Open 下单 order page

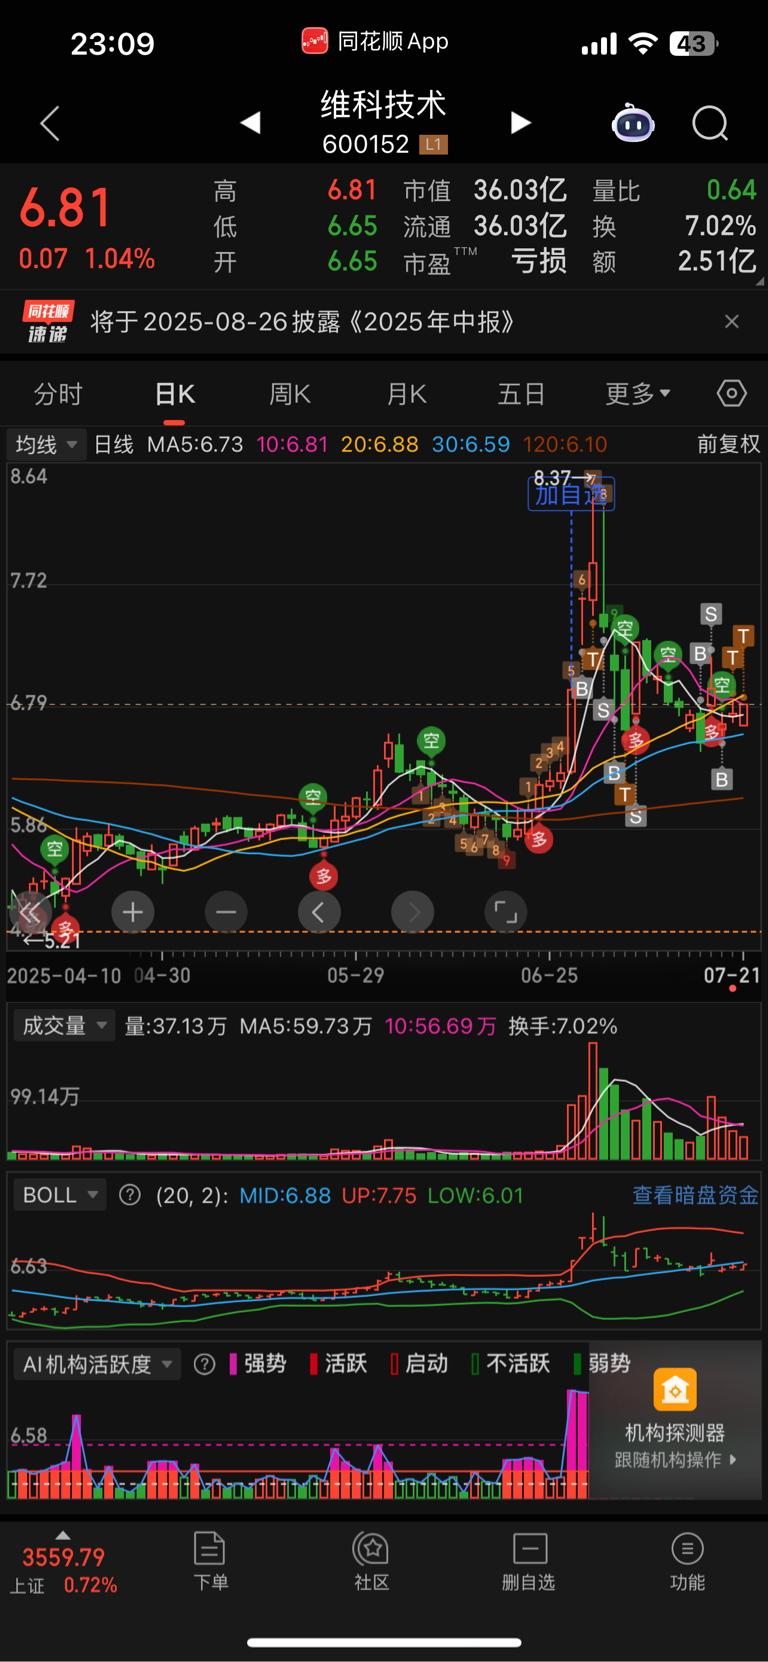pos(210,1561)
